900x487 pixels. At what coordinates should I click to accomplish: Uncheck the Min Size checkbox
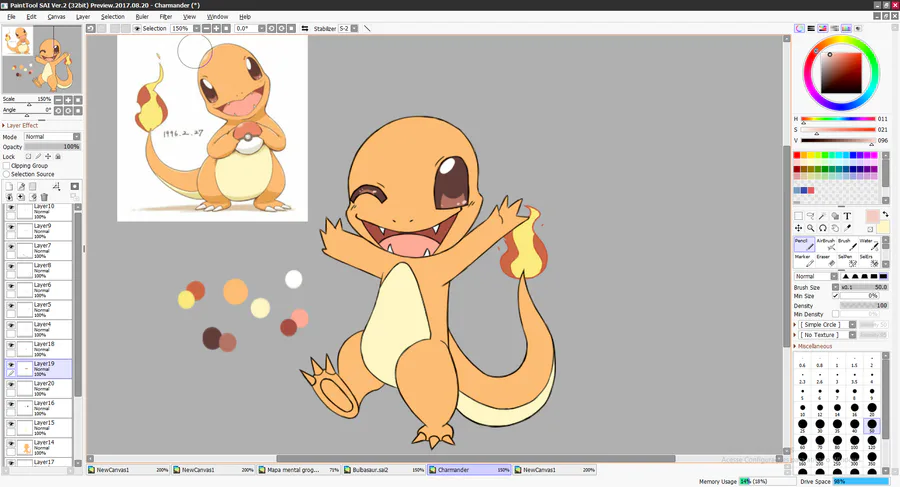coord(836,296)
